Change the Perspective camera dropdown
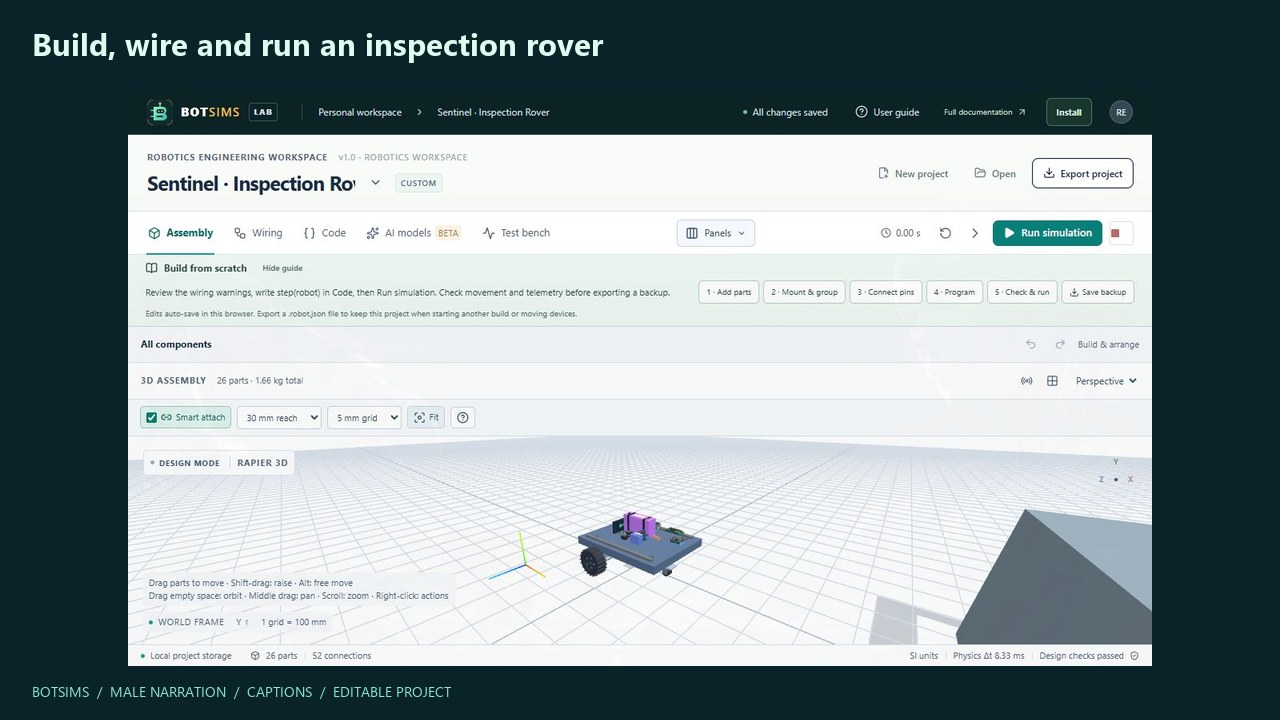Screen dimensions: 1280x720 (1106, 381)
